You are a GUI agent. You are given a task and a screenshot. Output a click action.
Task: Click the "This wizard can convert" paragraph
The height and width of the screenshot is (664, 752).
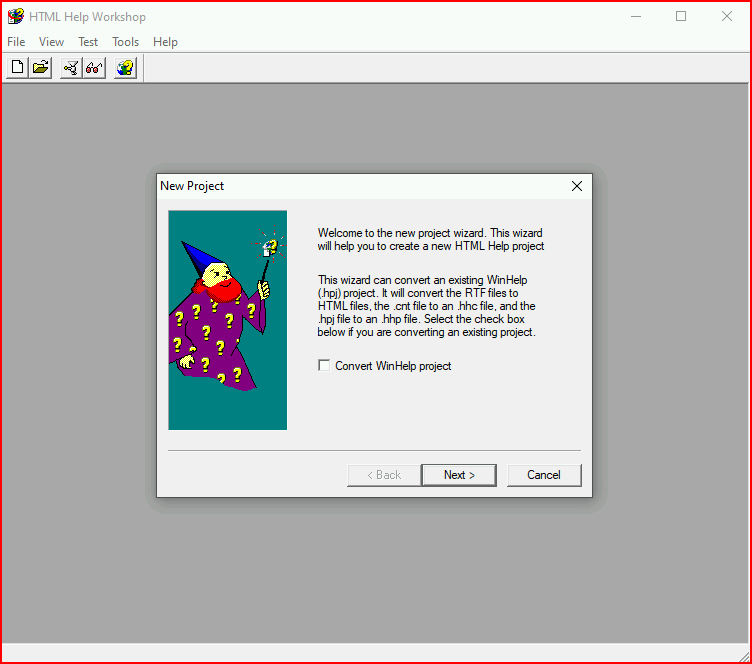click(x=426, y=306)
